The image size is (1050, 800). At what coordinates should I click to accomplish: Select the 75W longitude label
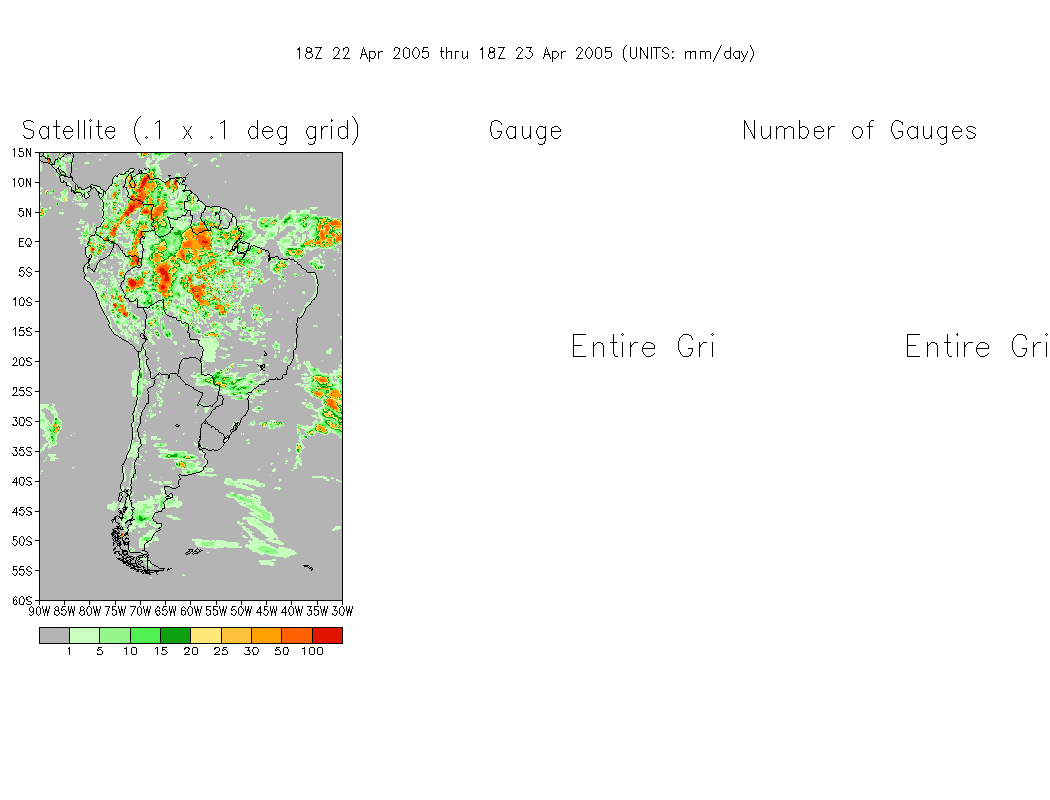[115, 611]
